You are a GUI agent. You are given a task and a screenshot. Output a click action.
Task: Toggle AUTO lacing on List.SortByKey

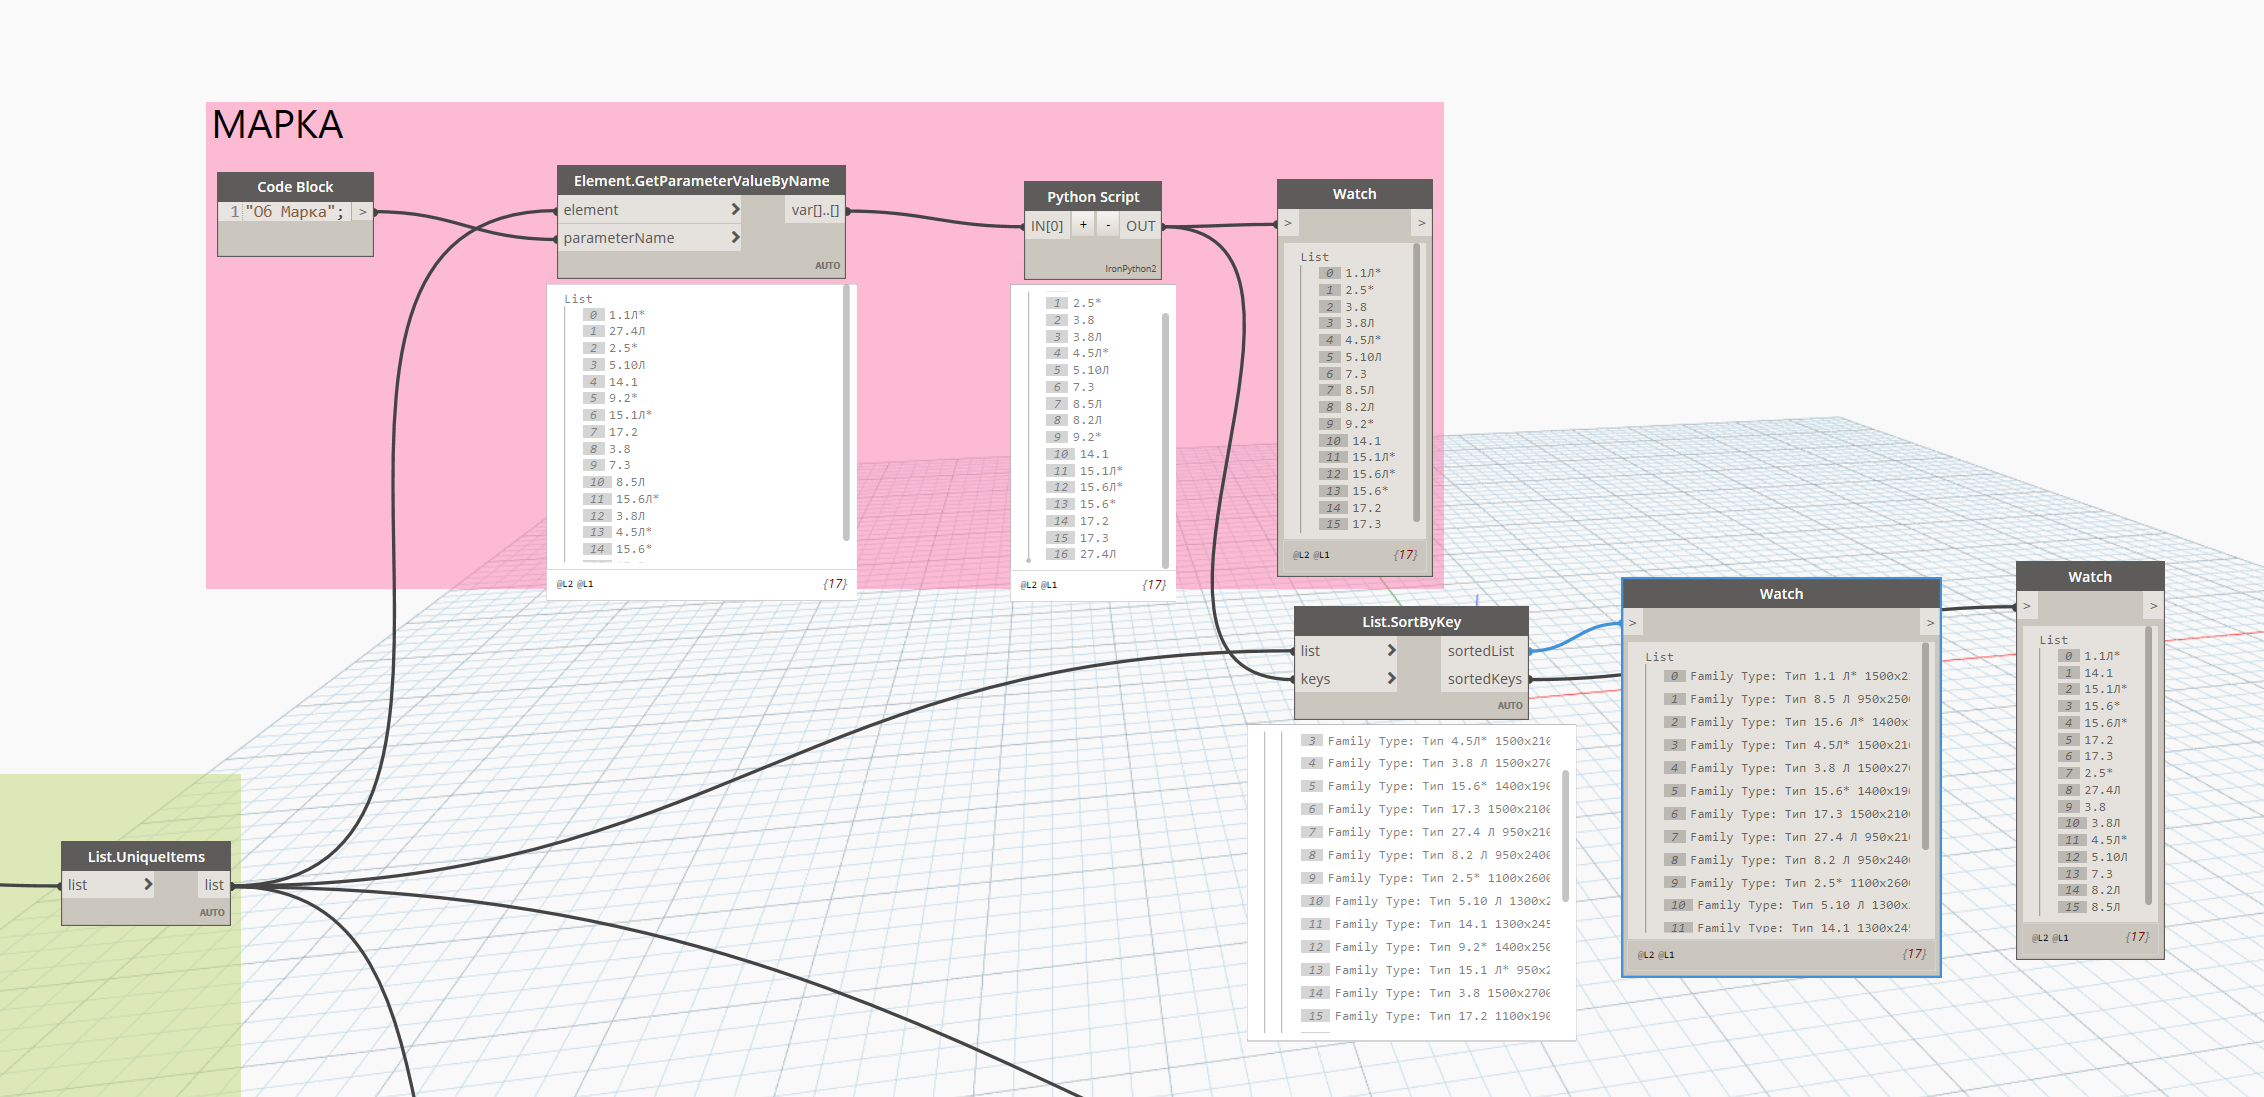(1510, 705)
